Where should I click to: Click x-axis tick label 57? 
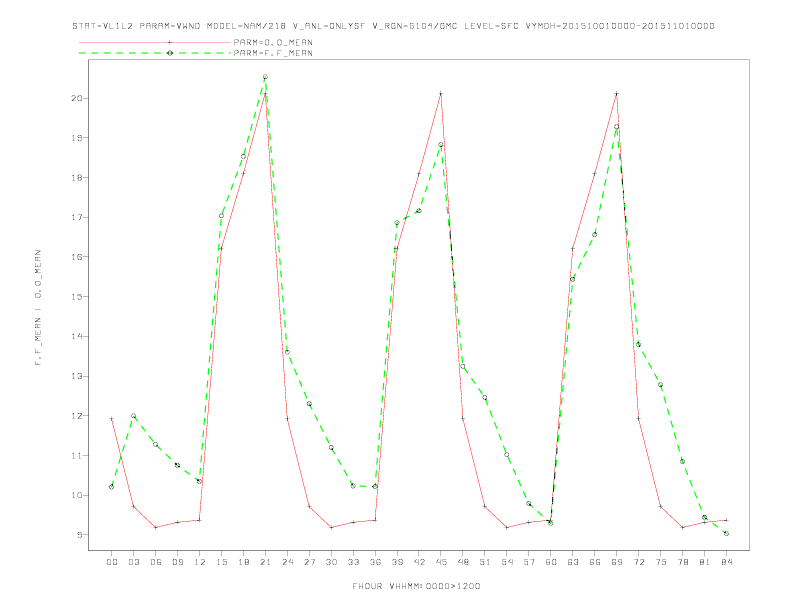[529, 562]
